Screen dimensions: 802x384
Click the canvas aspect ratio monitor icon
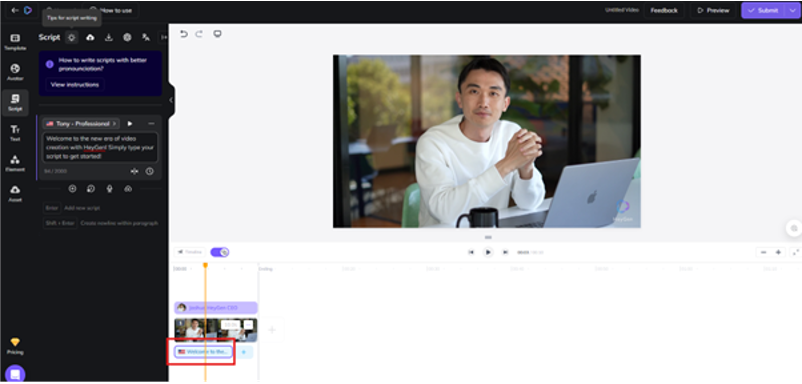pos(217,34)
